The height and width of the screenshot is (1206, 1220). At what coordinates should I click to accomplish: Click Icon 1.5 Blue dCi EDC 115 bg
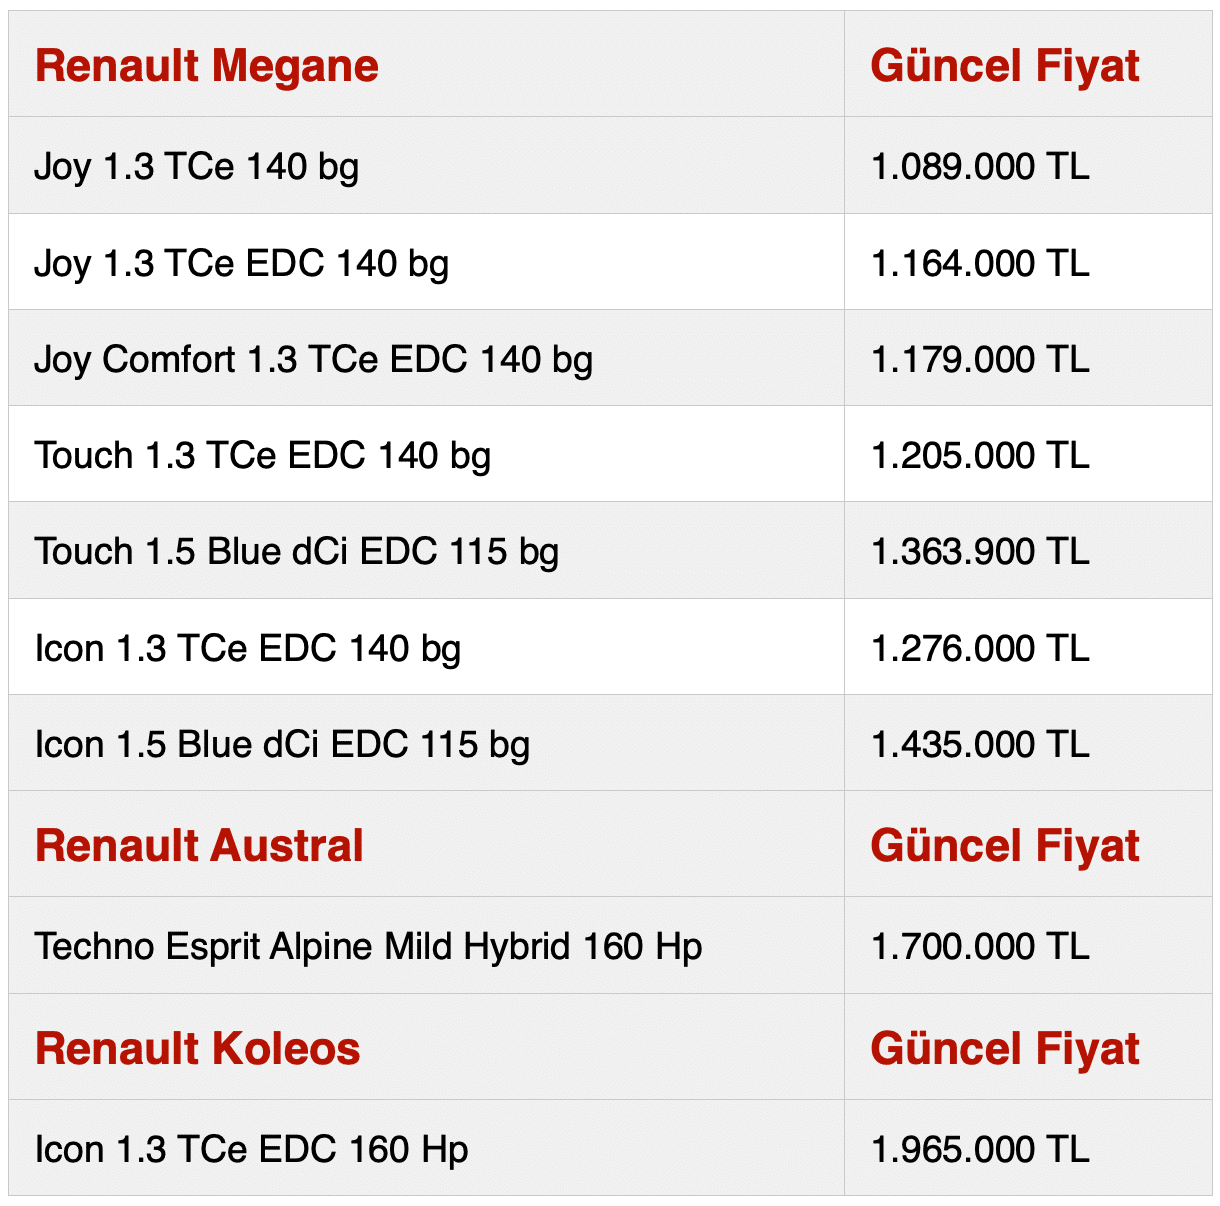[282, 745]
